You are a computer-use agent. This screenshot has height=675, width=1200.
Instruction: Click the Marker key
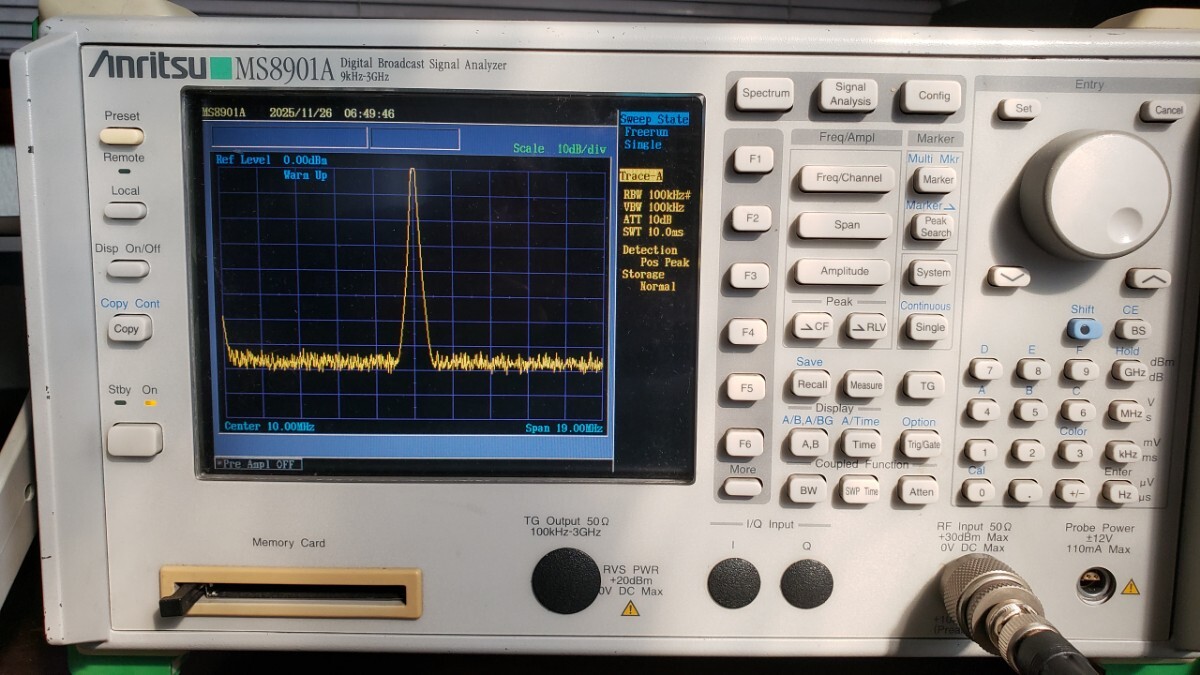[x=936, y=179]
